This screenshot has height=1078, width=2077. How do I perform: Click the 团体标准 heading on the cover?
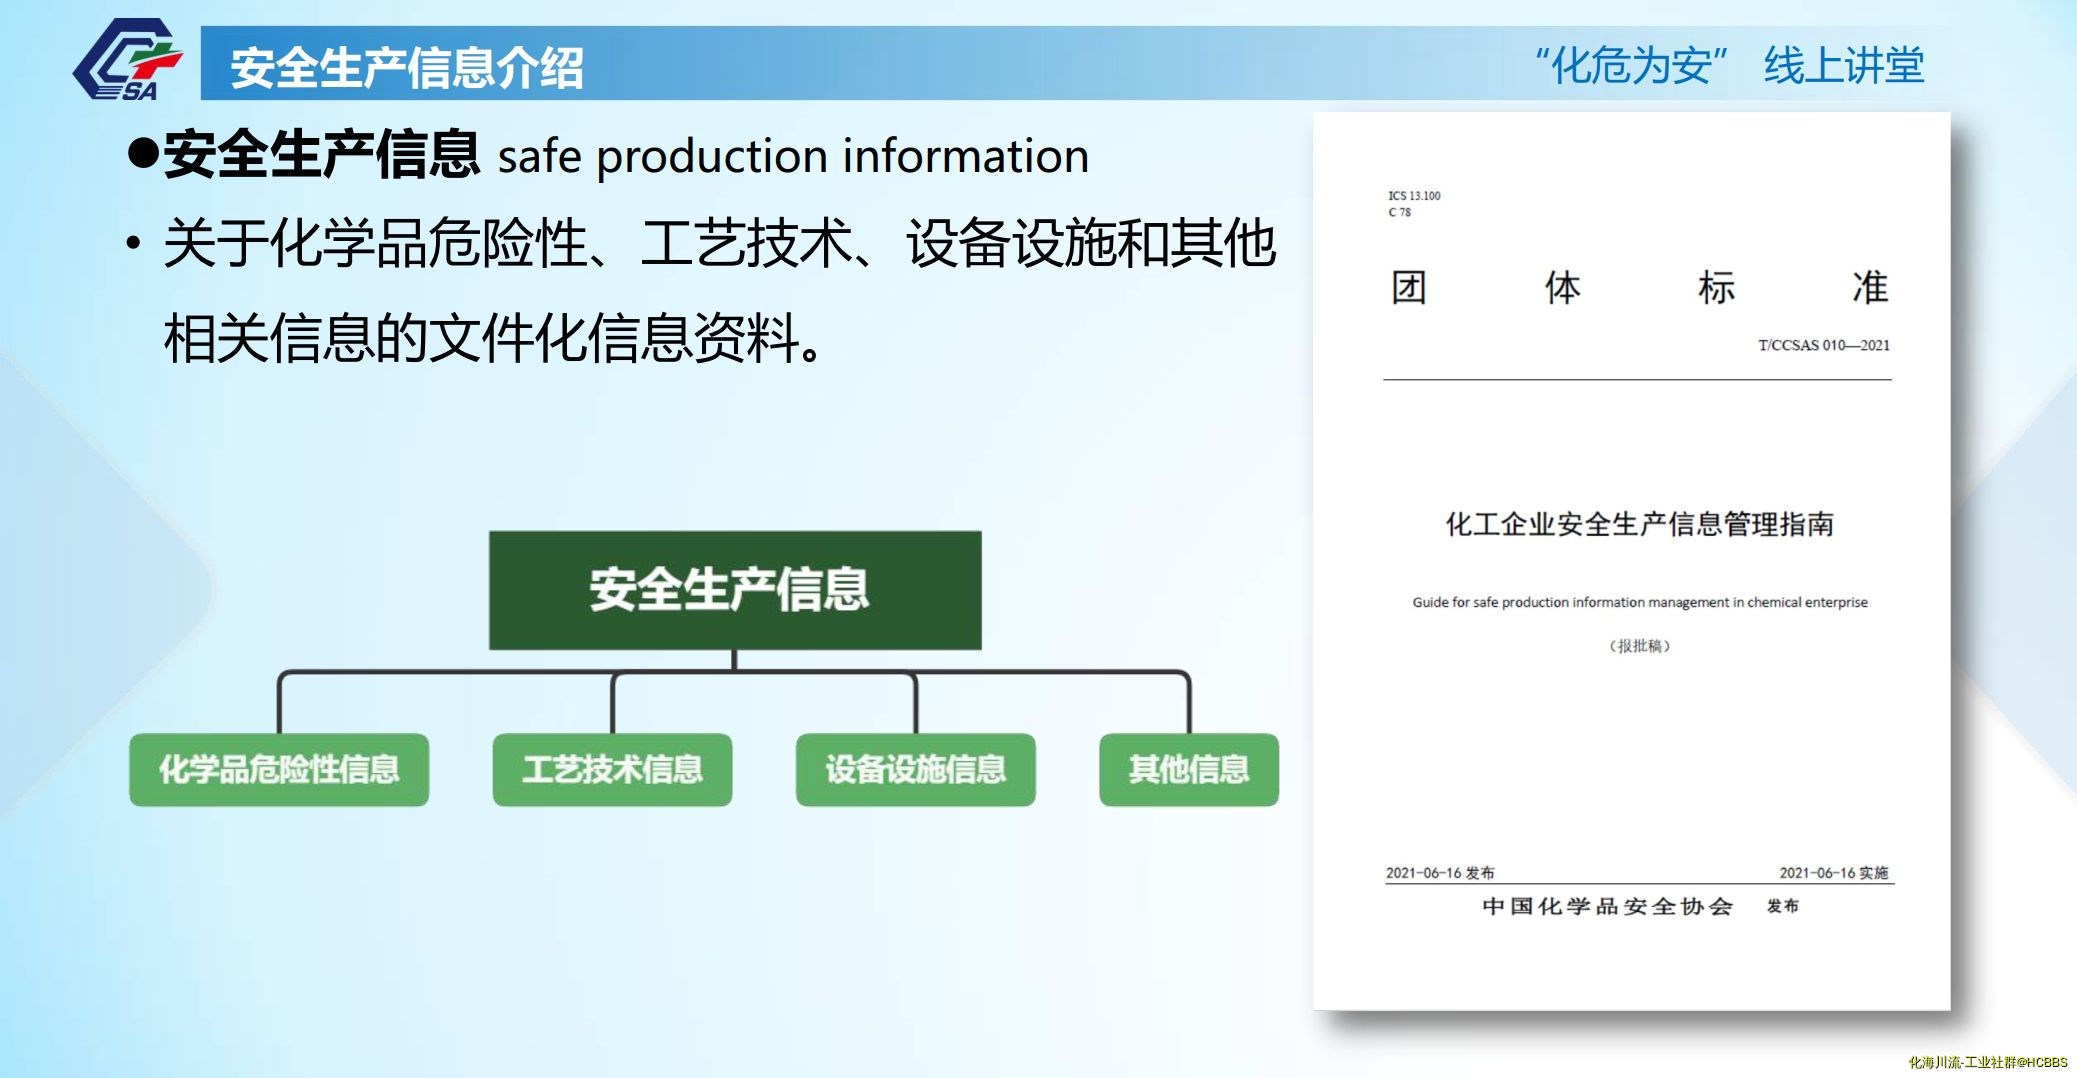pos(1639,288)
